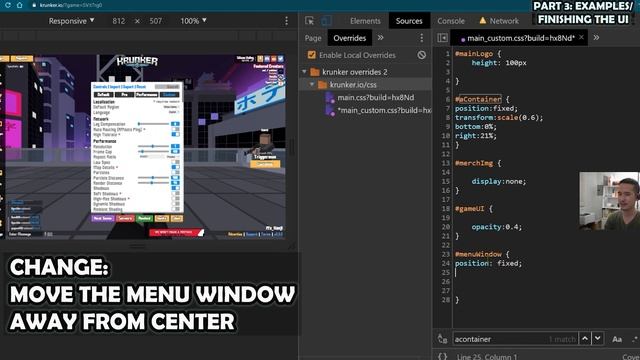
Task: Toggle Soft Shadows switch
Action: (176, 193)
